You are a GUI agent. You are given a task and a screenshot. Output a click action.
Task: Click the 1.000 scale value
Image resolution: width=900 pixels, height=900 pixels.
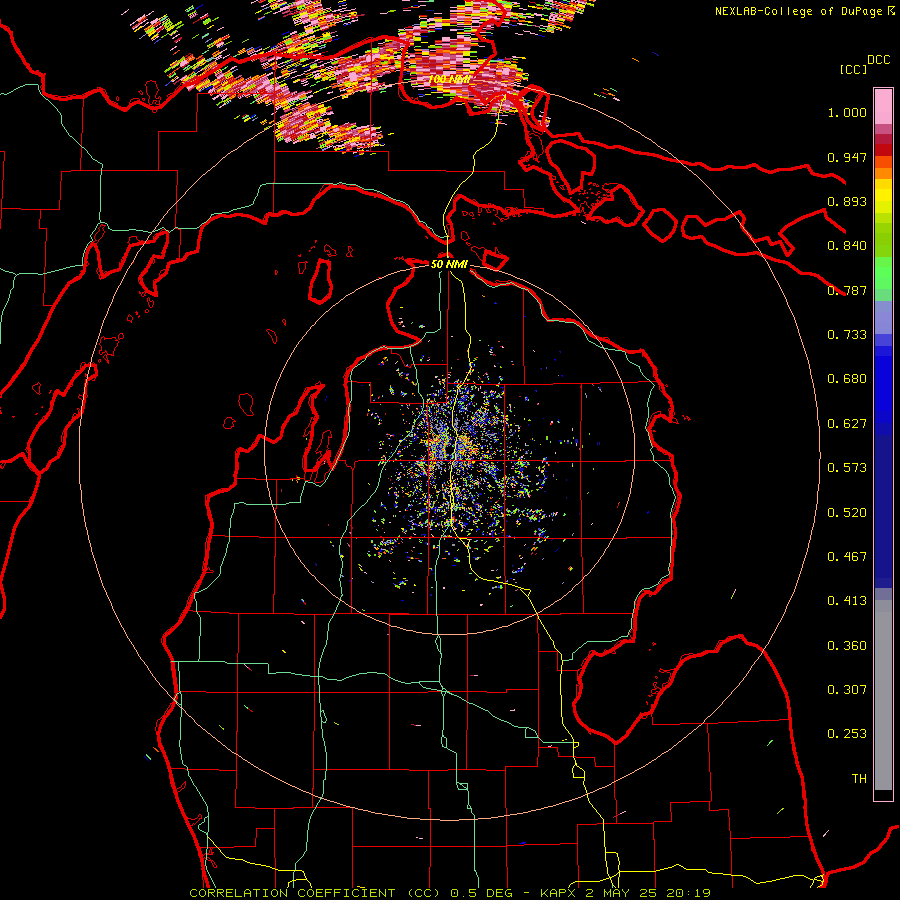coord(847,112)
